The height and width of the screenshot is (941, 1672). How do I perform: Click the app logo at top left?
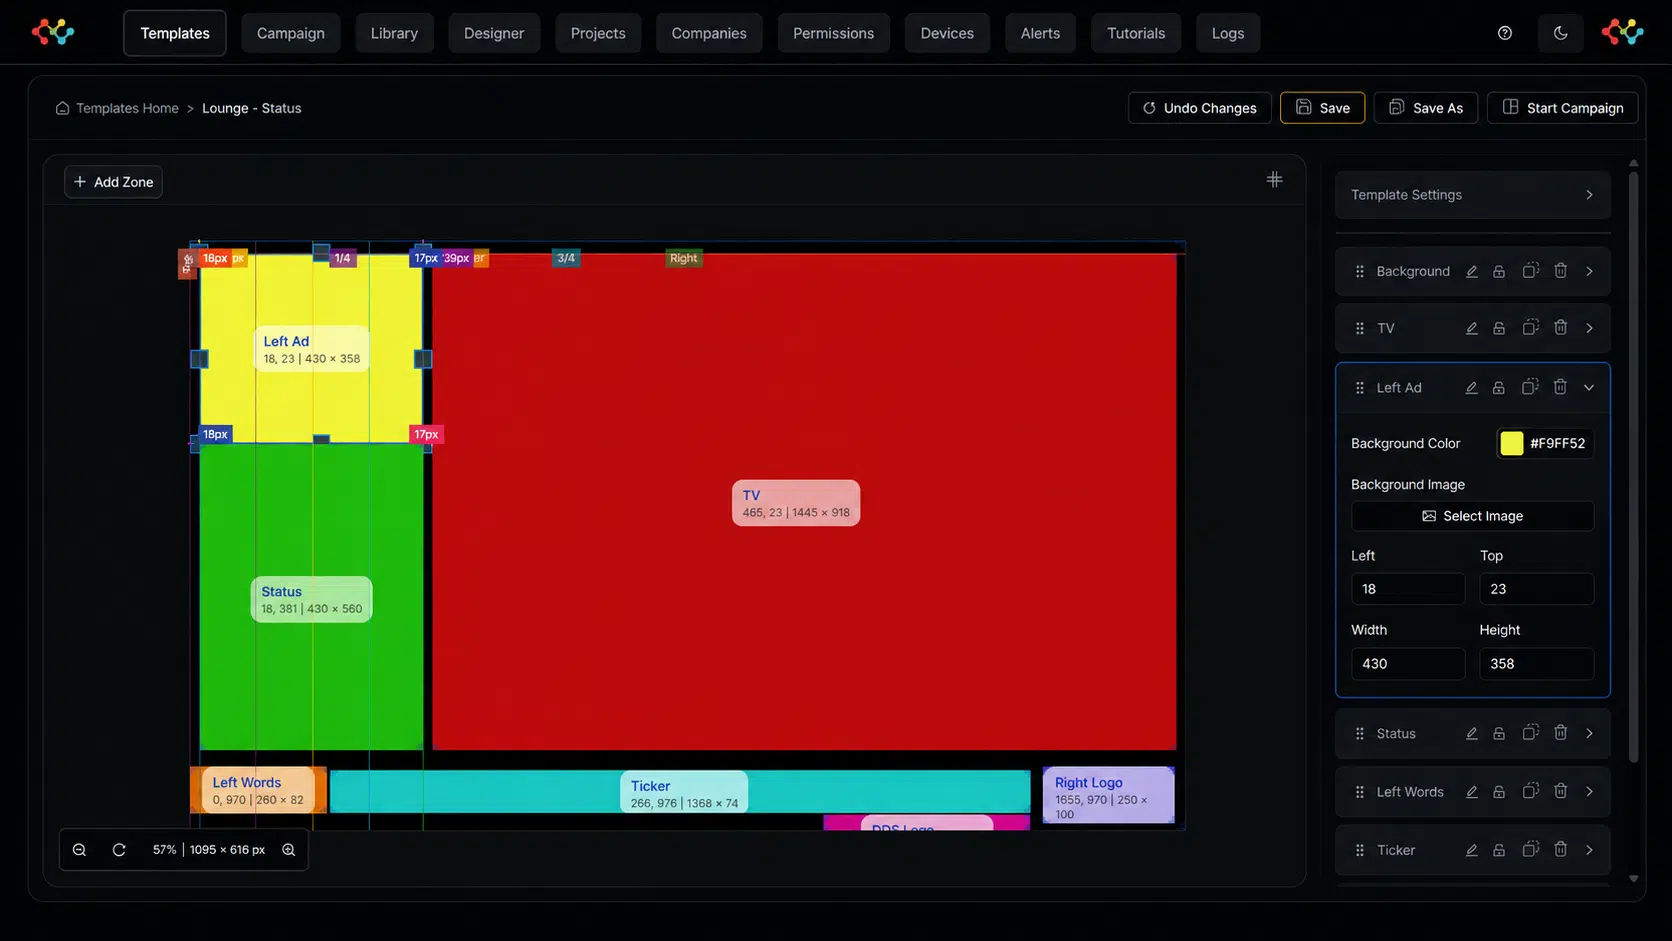pos(53,32)
